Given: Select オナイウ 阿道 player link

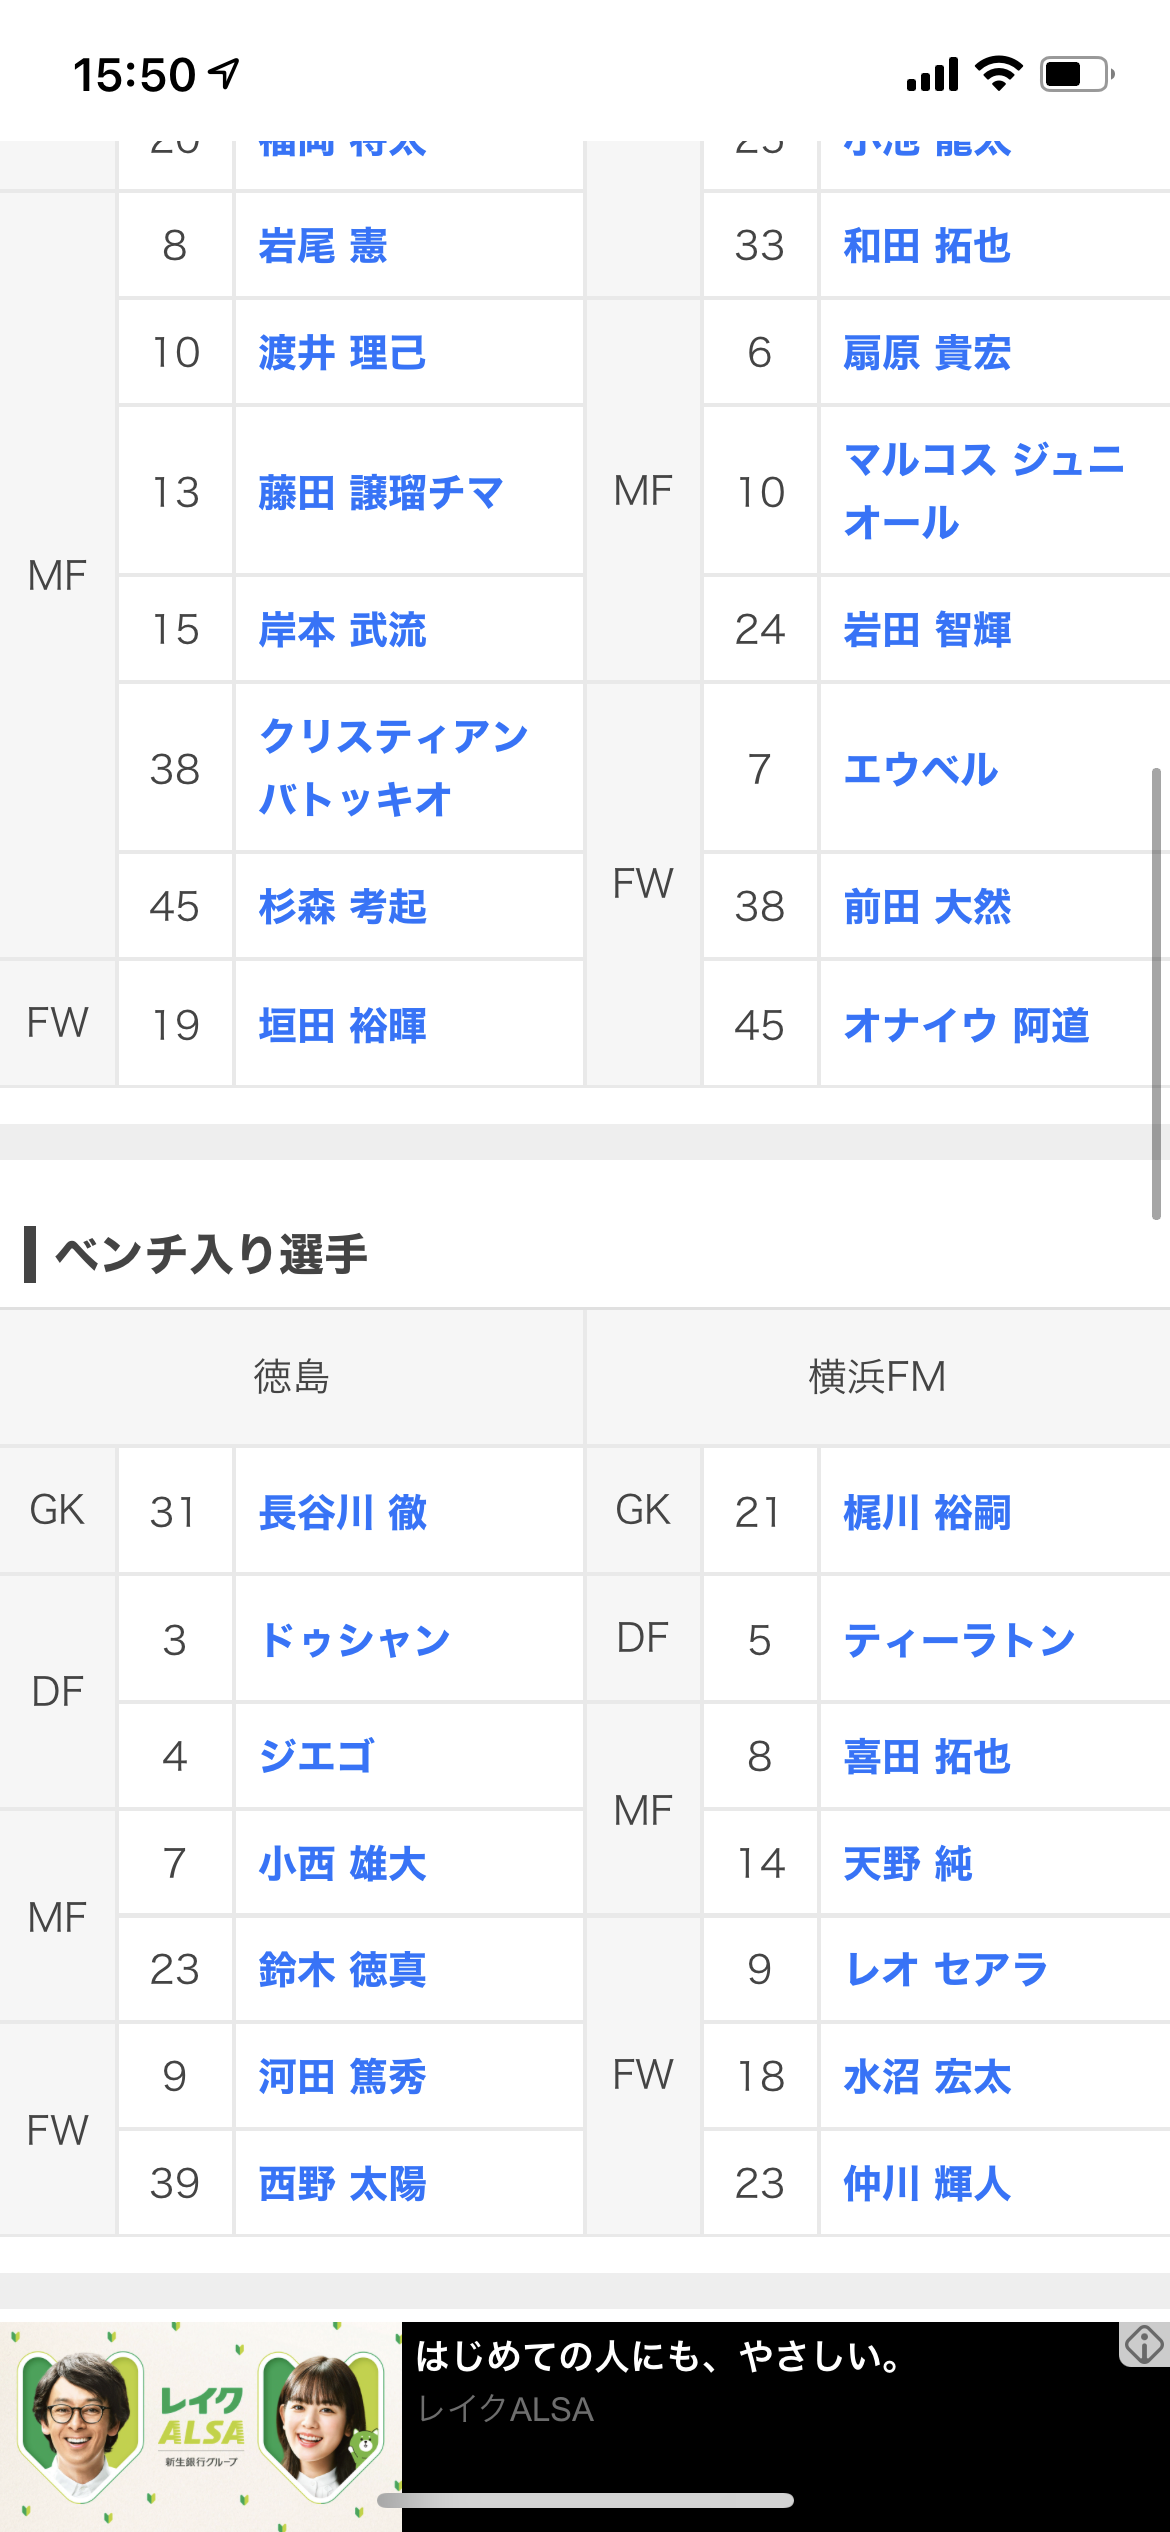Looking at the screenshot, I should [966, 1025].
